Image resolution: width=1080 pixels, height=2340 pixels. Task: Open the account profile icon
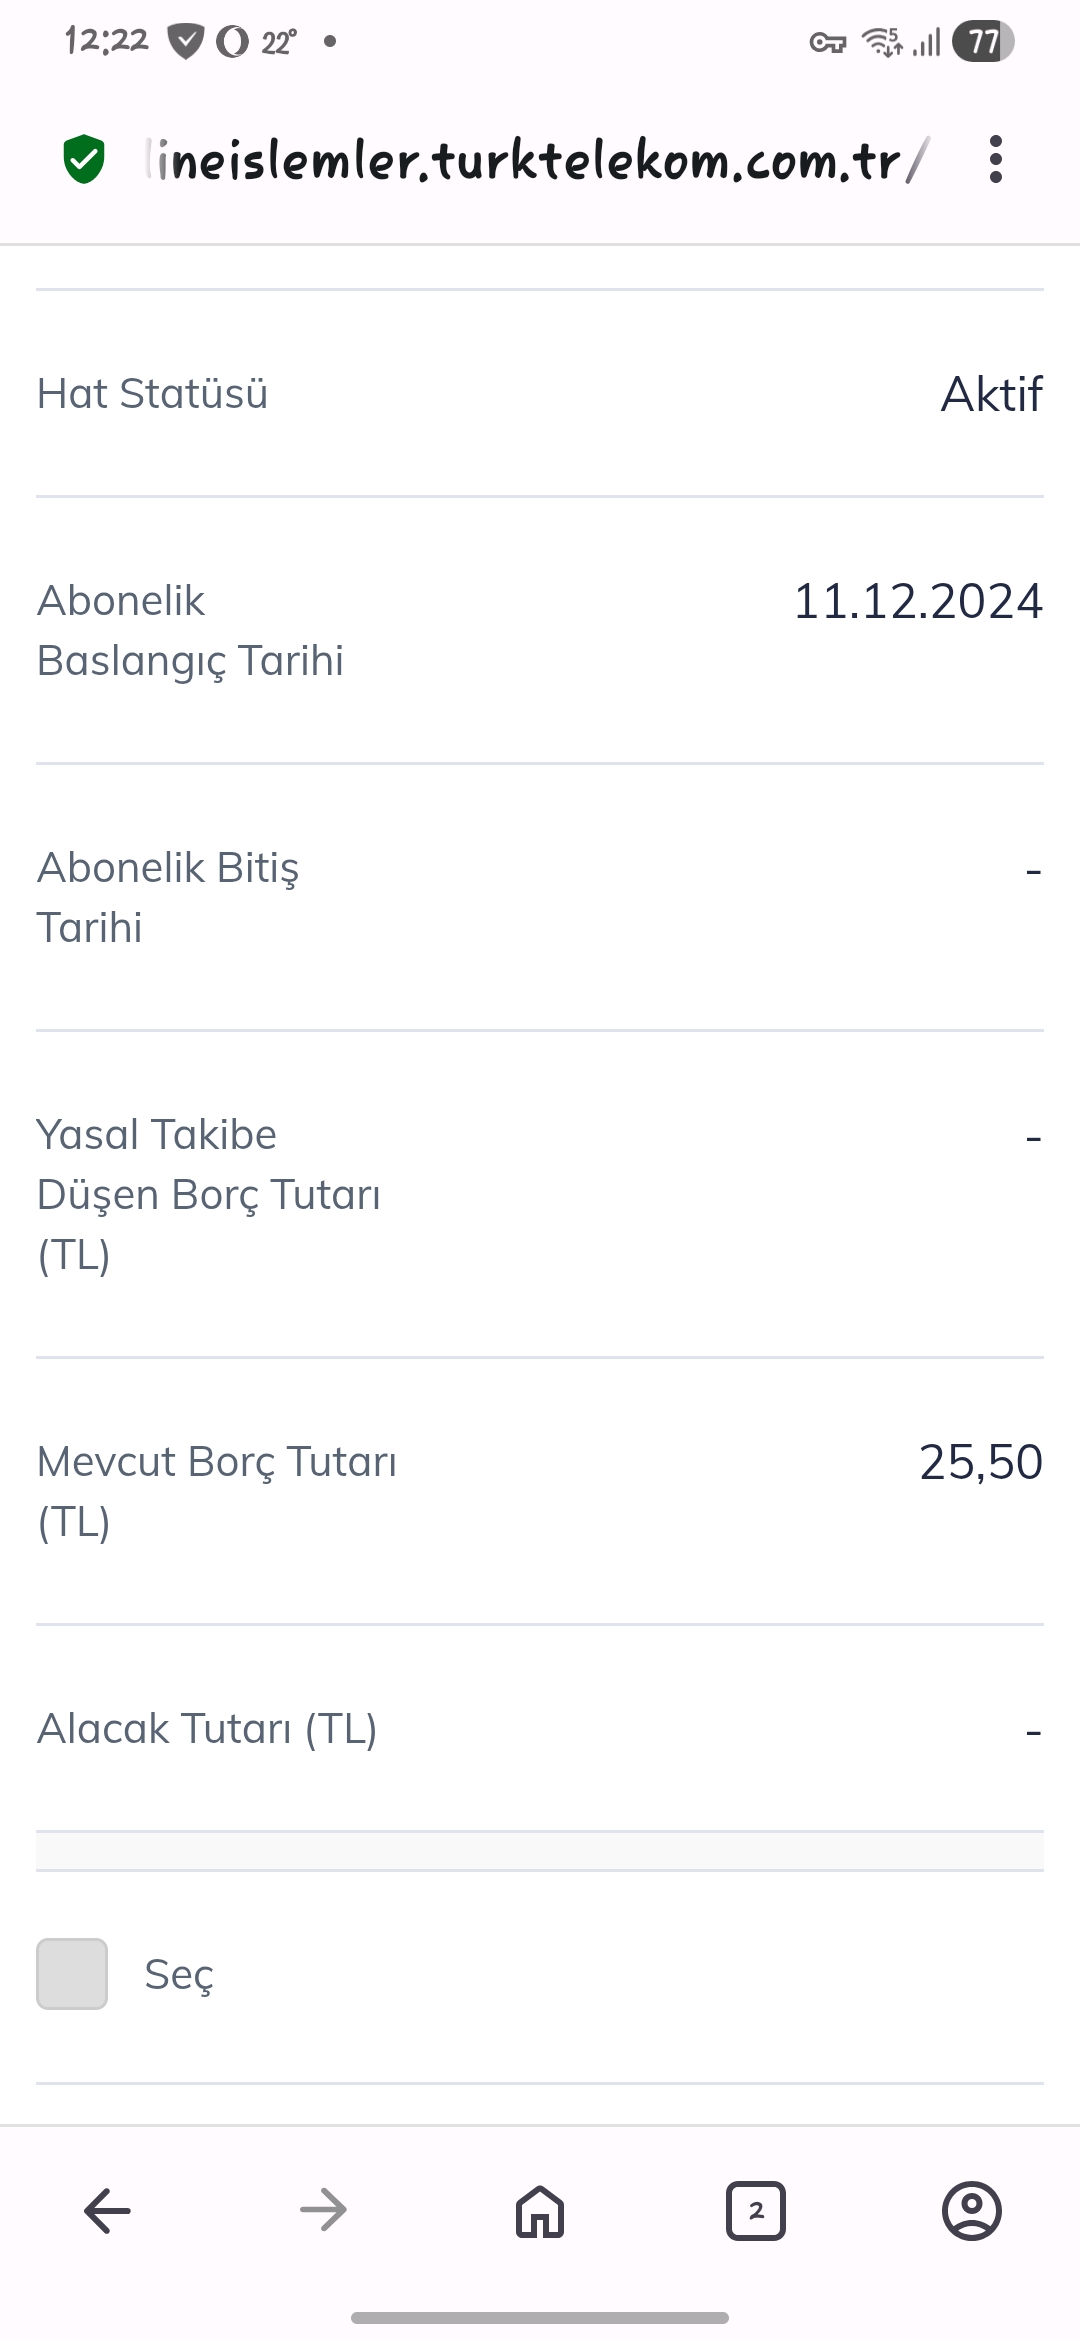point(971,2210)
